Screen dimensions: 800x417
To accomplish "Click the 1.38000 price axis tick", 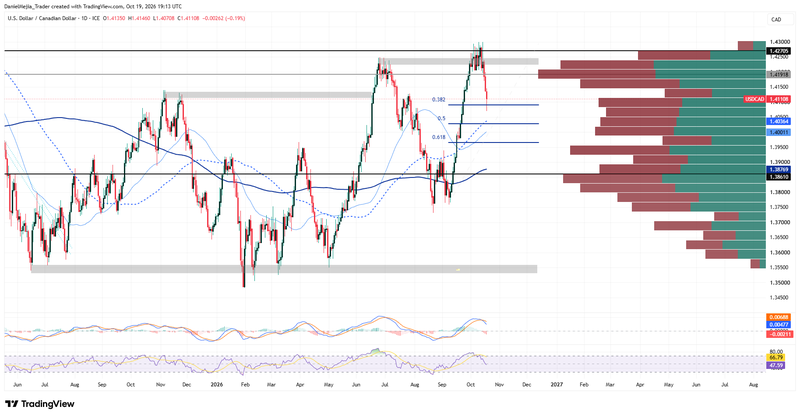I will [x=780, y=192].
